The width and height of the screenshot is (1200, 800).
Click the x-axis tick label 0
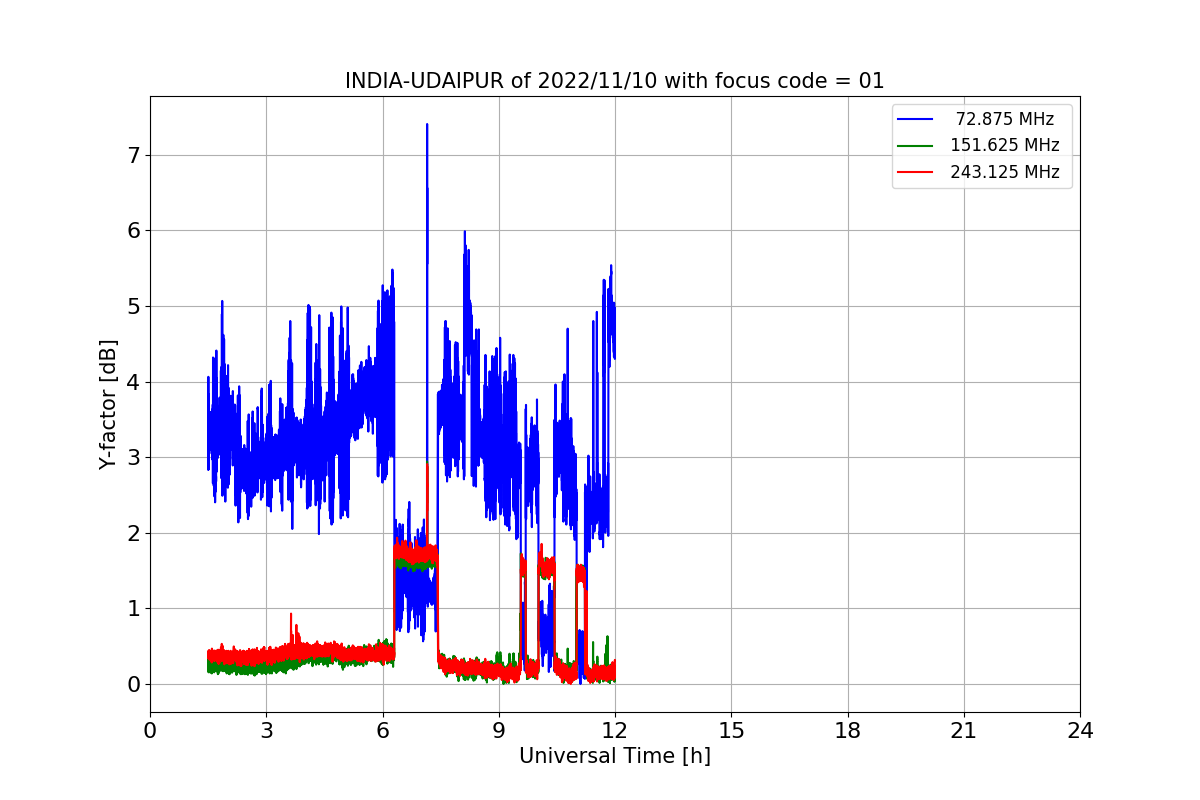coord(150,731)
